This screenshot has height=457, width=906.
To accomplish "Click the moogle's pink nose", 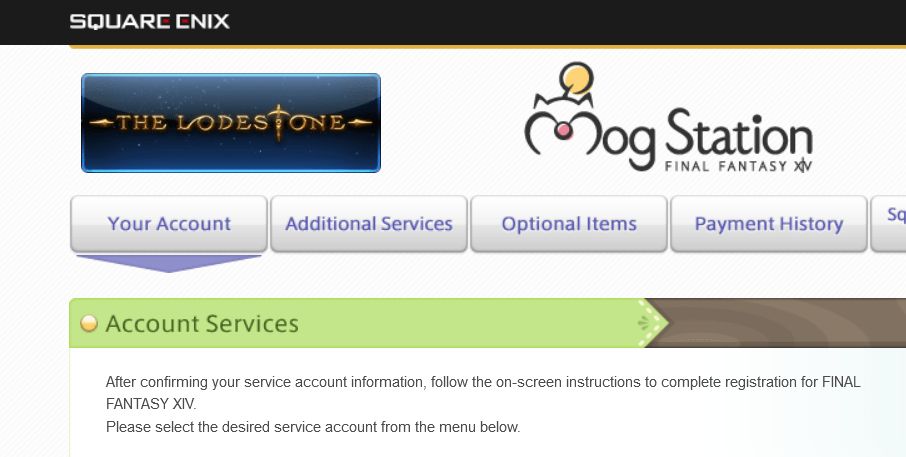I will (x=563, y=130).
